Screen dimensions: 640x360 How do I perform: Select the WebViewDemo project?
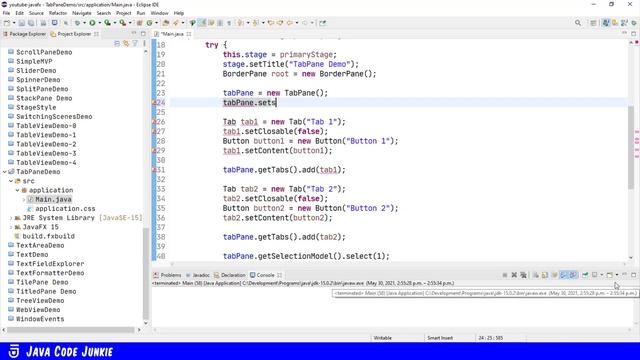[38, 310]
